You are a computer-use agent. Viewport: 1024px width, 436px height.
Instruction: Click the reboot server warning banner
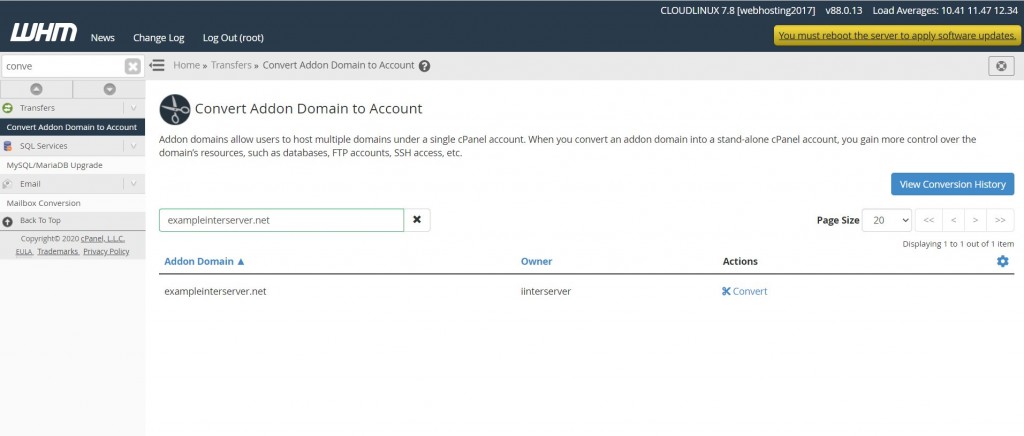click(897, 35)
